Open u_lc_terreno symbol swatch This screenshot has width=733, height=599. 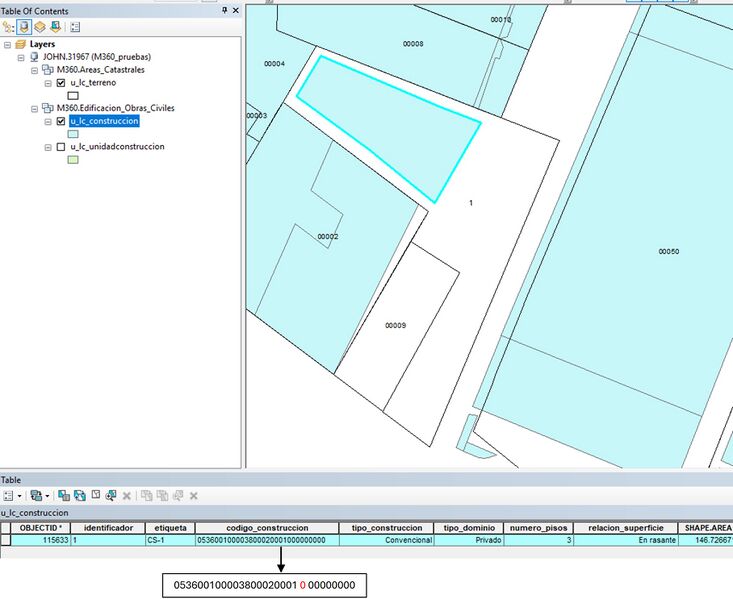pyautogui.click(x=73, y=96)
